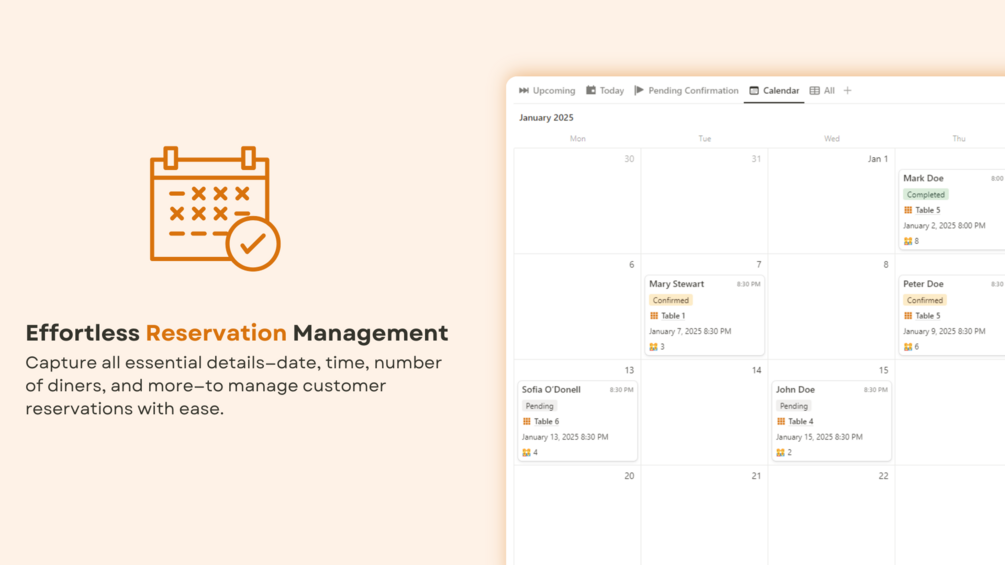The height and width of the screenshot is (565, 1005).
Task: Switch to the All table tab
Action: click(x=822, y=90)
